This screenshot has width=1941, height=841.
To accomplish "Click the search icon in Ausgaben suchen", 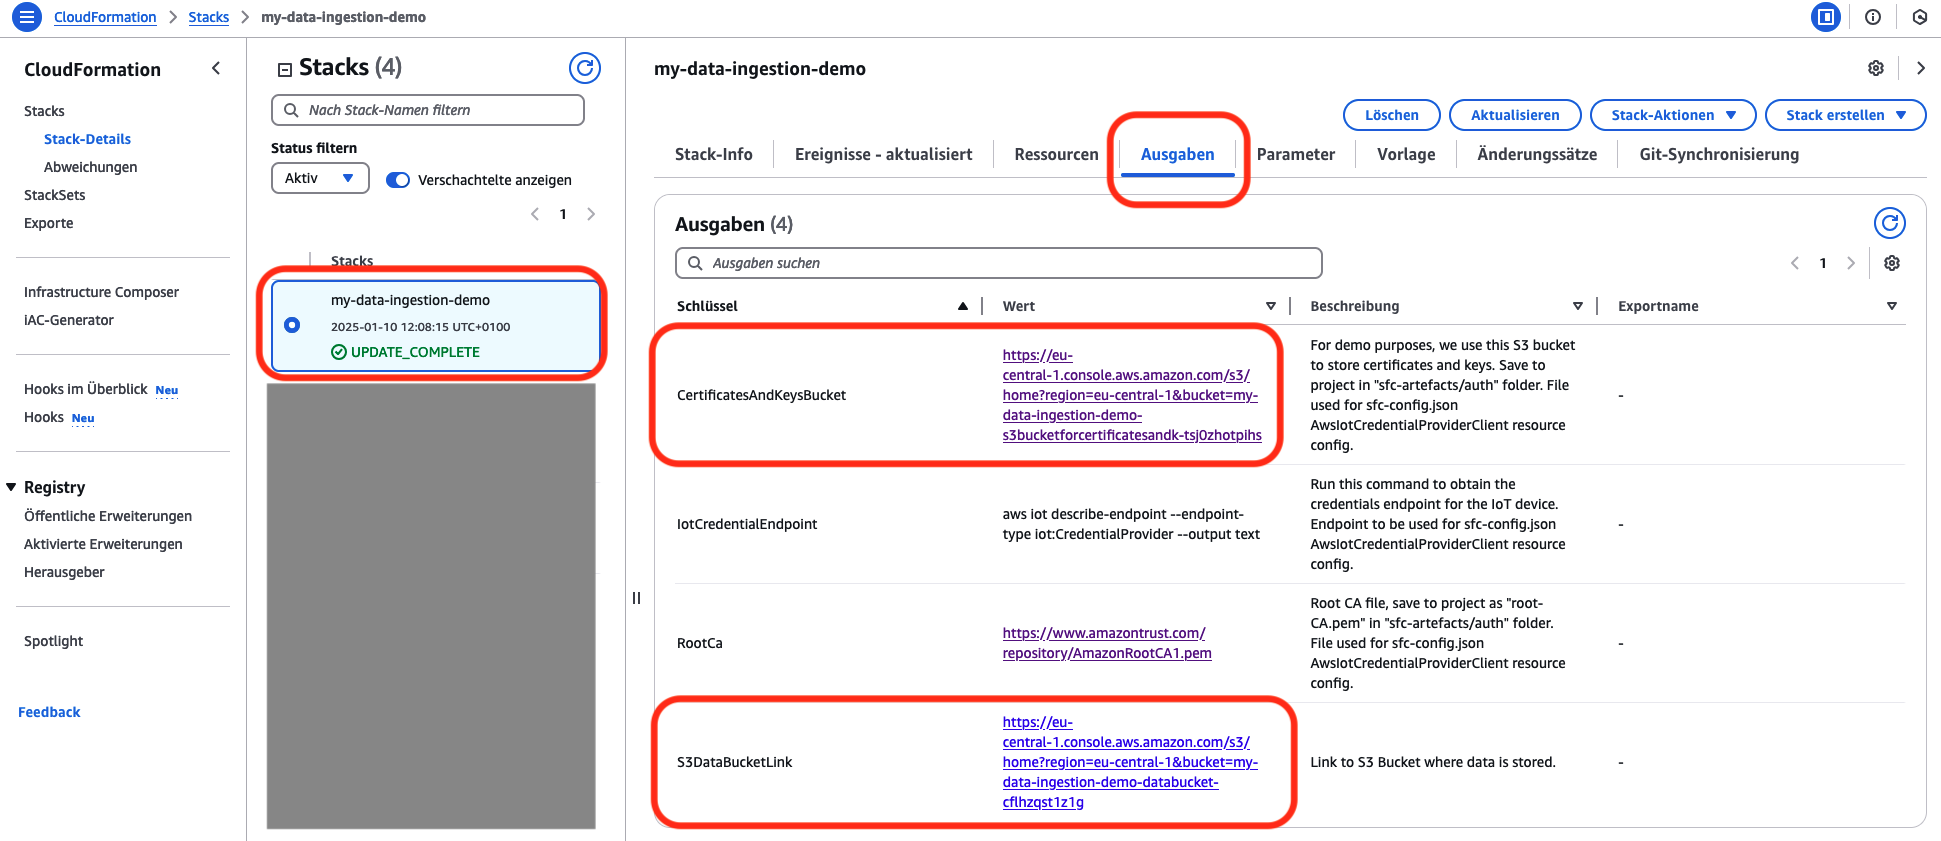I will tap(695, 263).
